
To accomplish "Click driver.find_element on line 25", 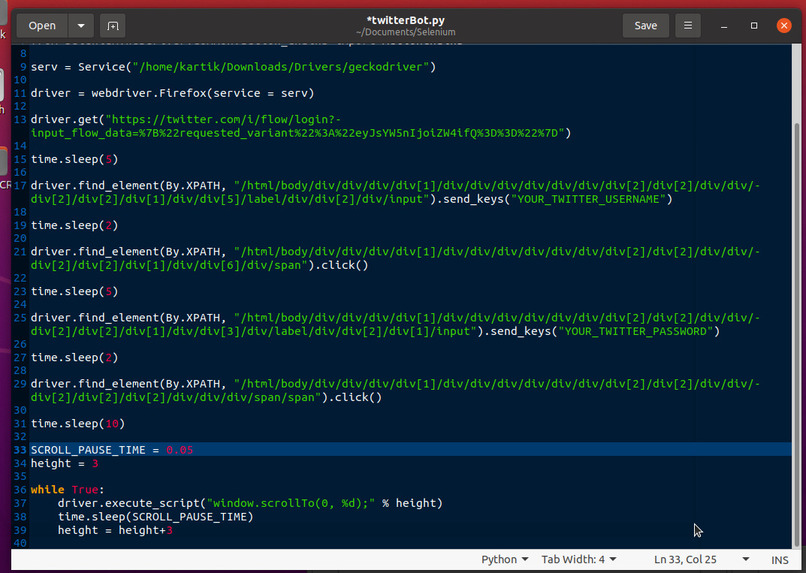I will click(x=95, y=318).
